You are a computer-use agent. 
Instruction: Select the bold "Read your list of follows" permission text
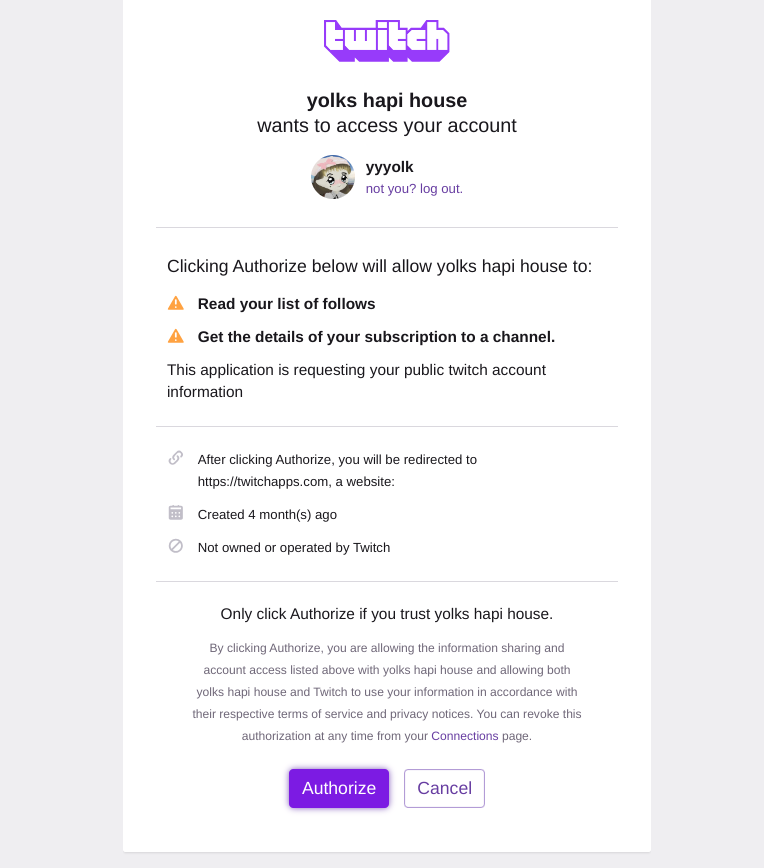click(x=286, y=304)
